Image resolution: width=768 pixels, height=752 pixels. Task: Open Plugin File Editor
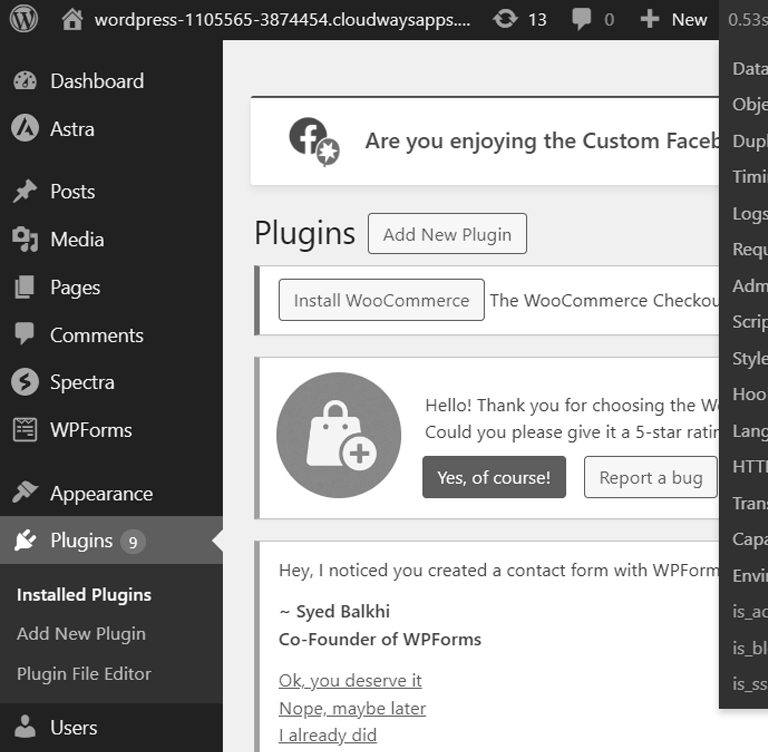tap(84, 674)
